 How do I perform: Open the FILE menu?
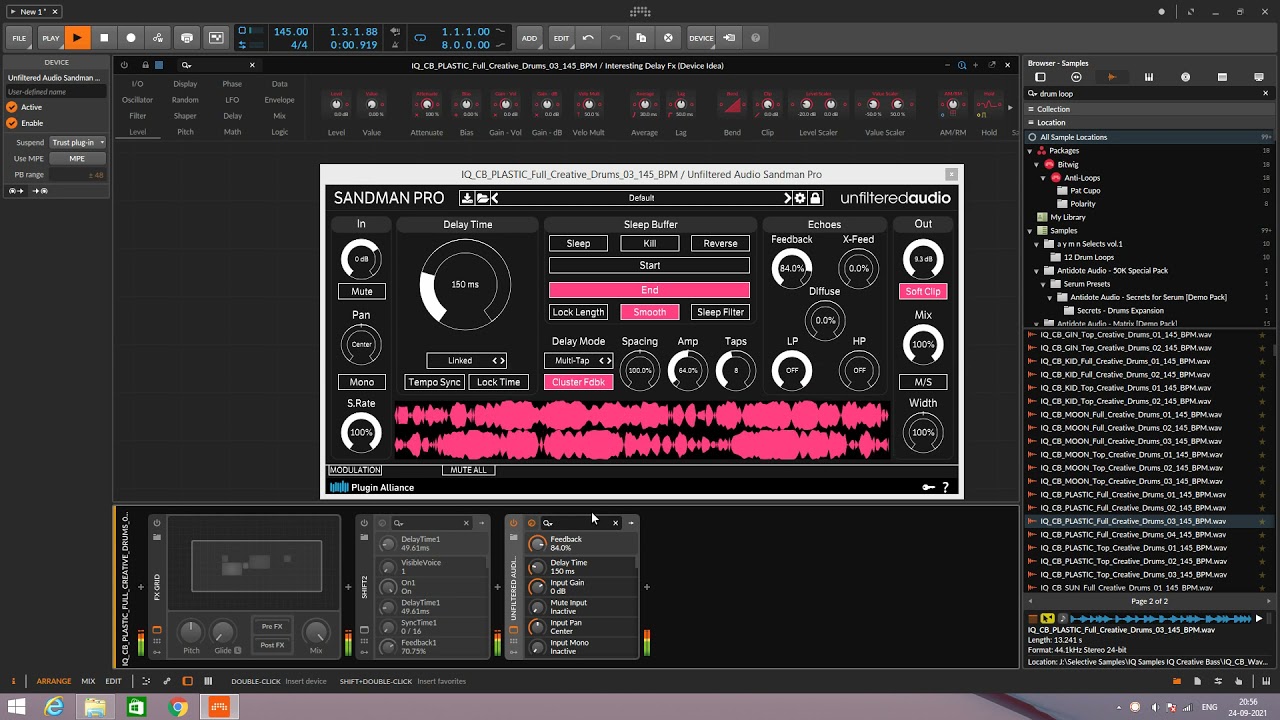19,38
